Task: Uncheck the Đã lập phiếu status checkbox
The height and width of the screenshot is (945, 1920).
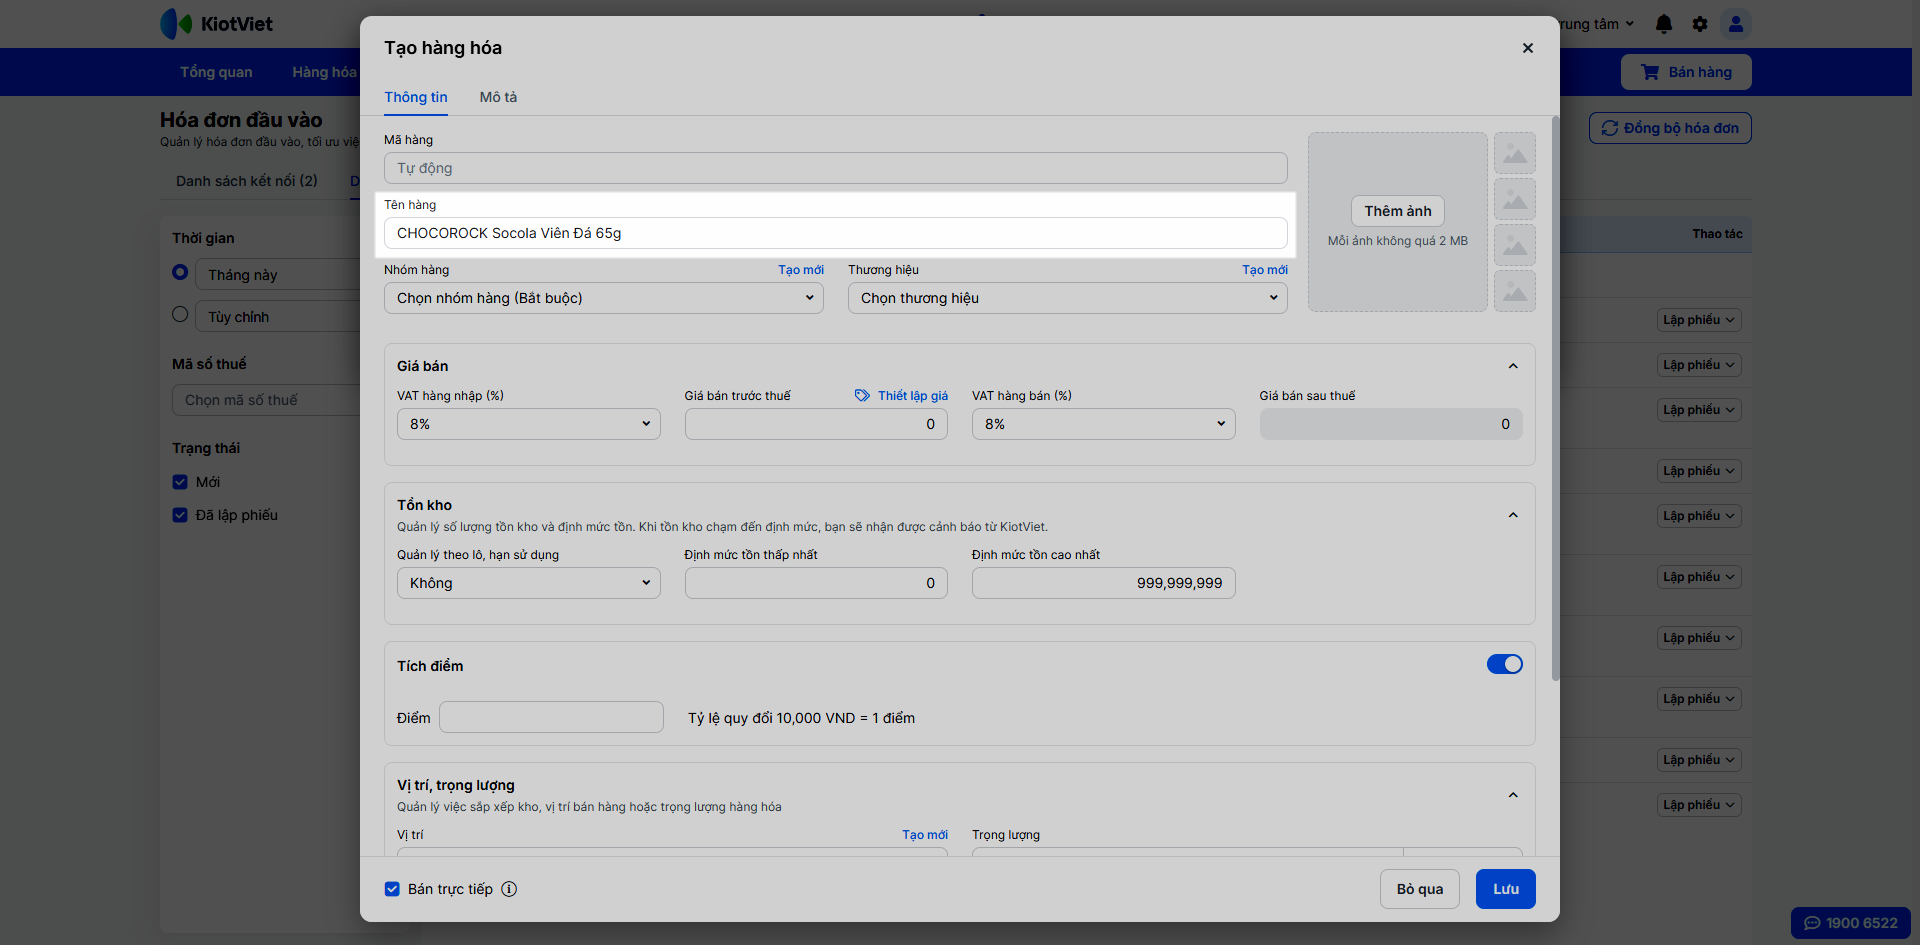Action: pos(180,515)
